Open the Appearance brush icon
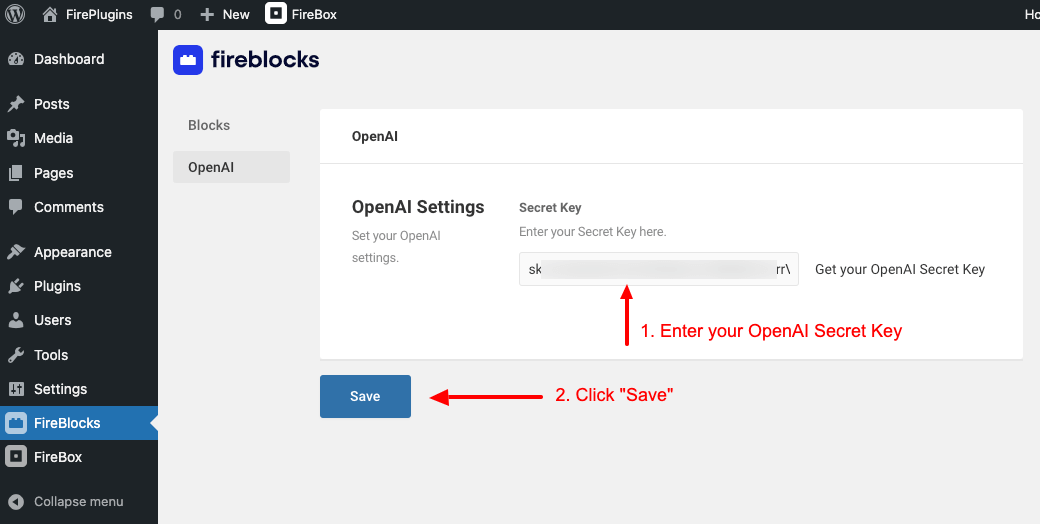Screen dimensions: 1040x524 tap(16, 252)
